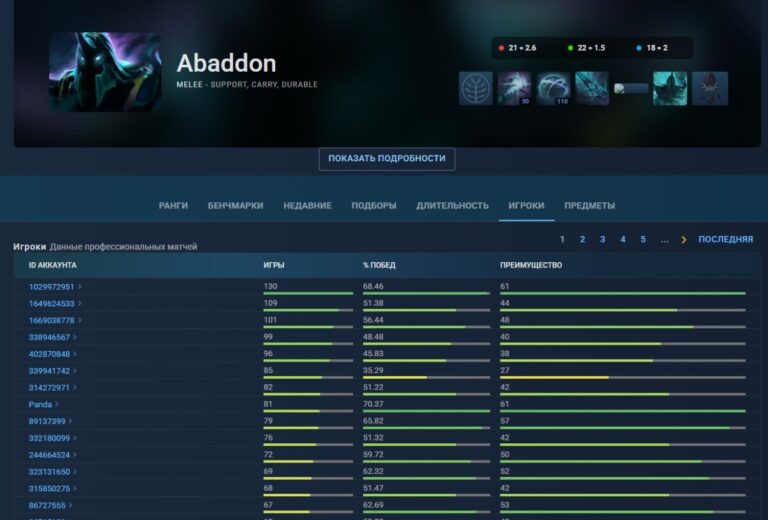Click the Abaddon hero name heading

226,64
